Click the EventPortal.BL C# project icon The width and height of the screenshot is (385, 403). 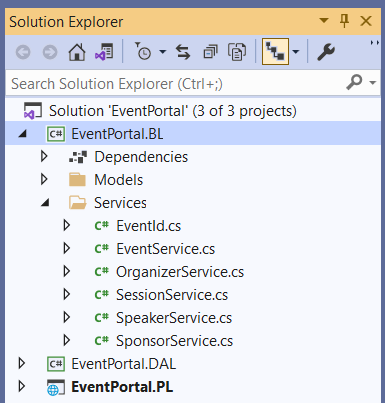(56, 134)
